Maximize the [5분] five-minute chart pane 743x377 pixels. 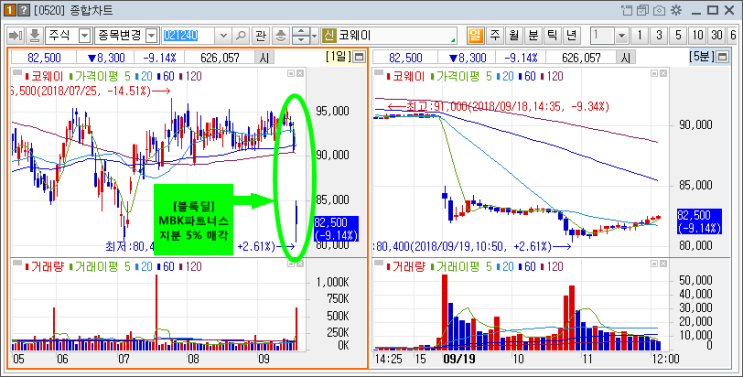click(722, 57)
